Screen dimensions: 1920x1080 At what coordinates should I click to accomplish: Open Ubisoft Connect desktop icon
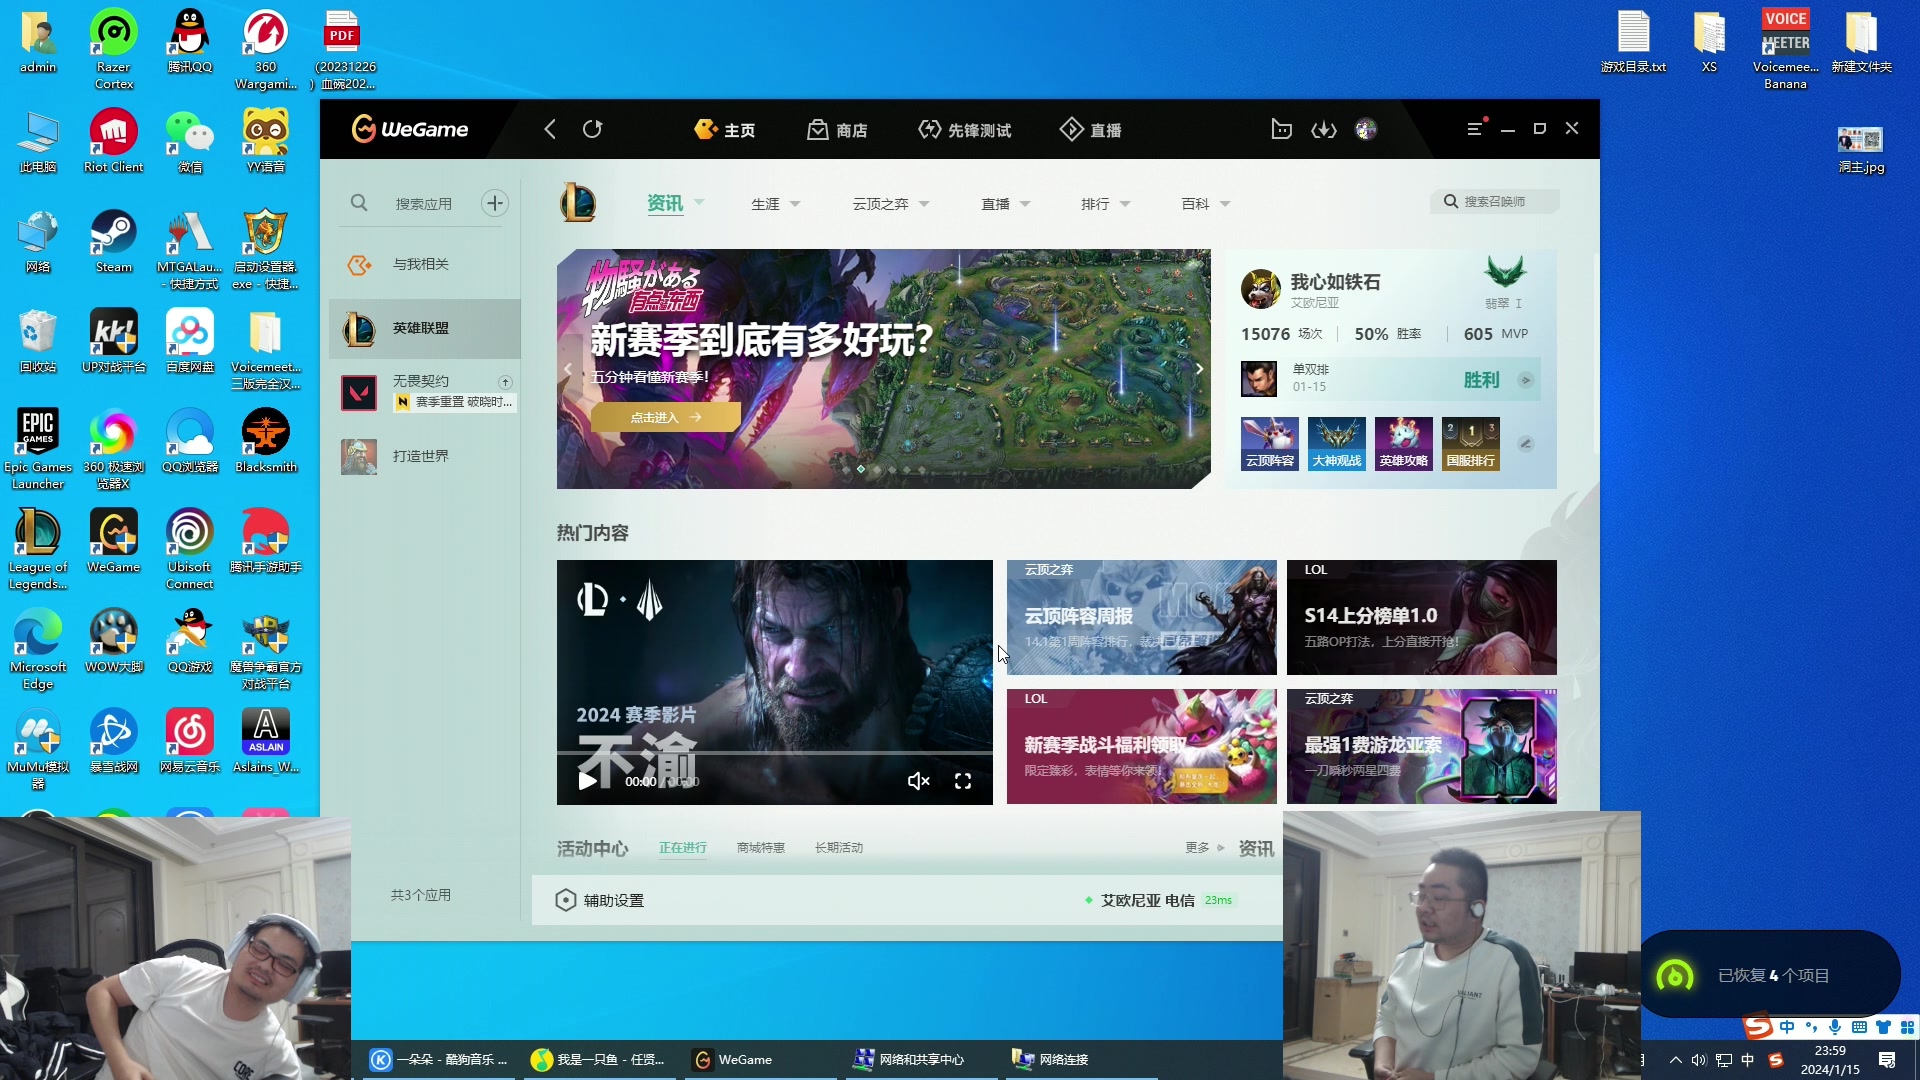click(190, 549)
